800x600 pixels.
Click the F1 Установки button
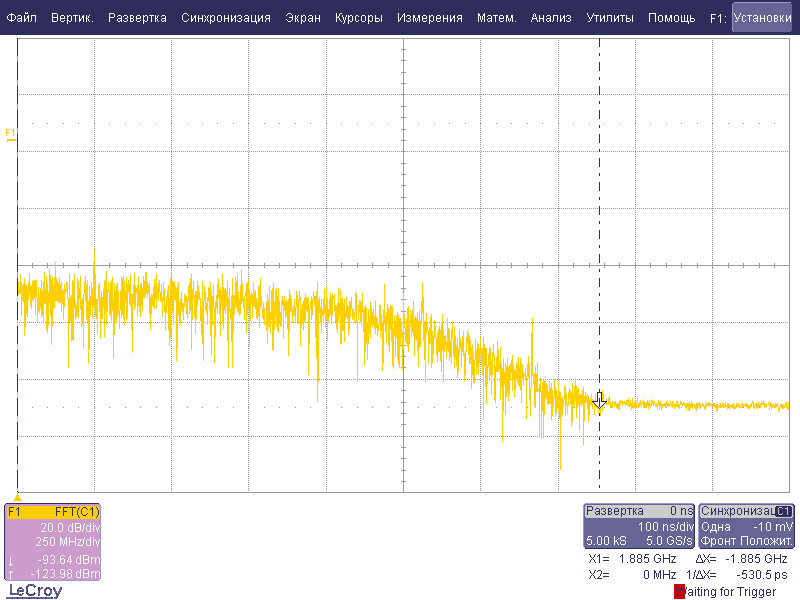761,18
